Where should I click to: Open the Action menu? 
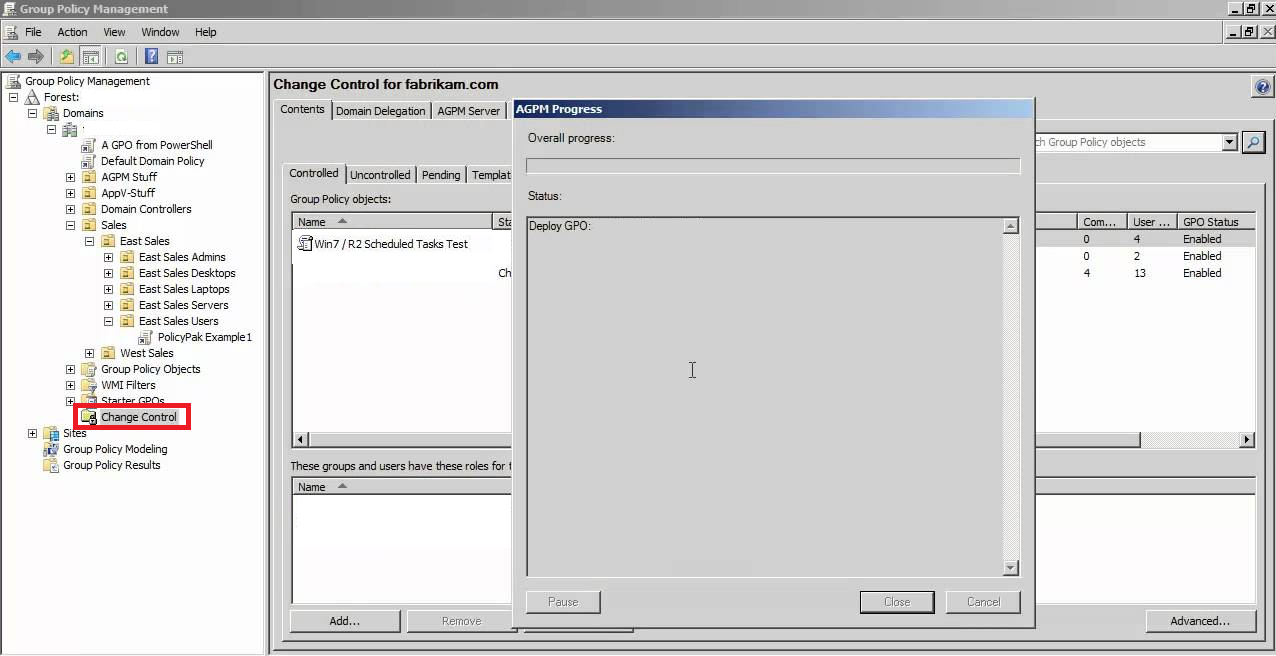72,32
